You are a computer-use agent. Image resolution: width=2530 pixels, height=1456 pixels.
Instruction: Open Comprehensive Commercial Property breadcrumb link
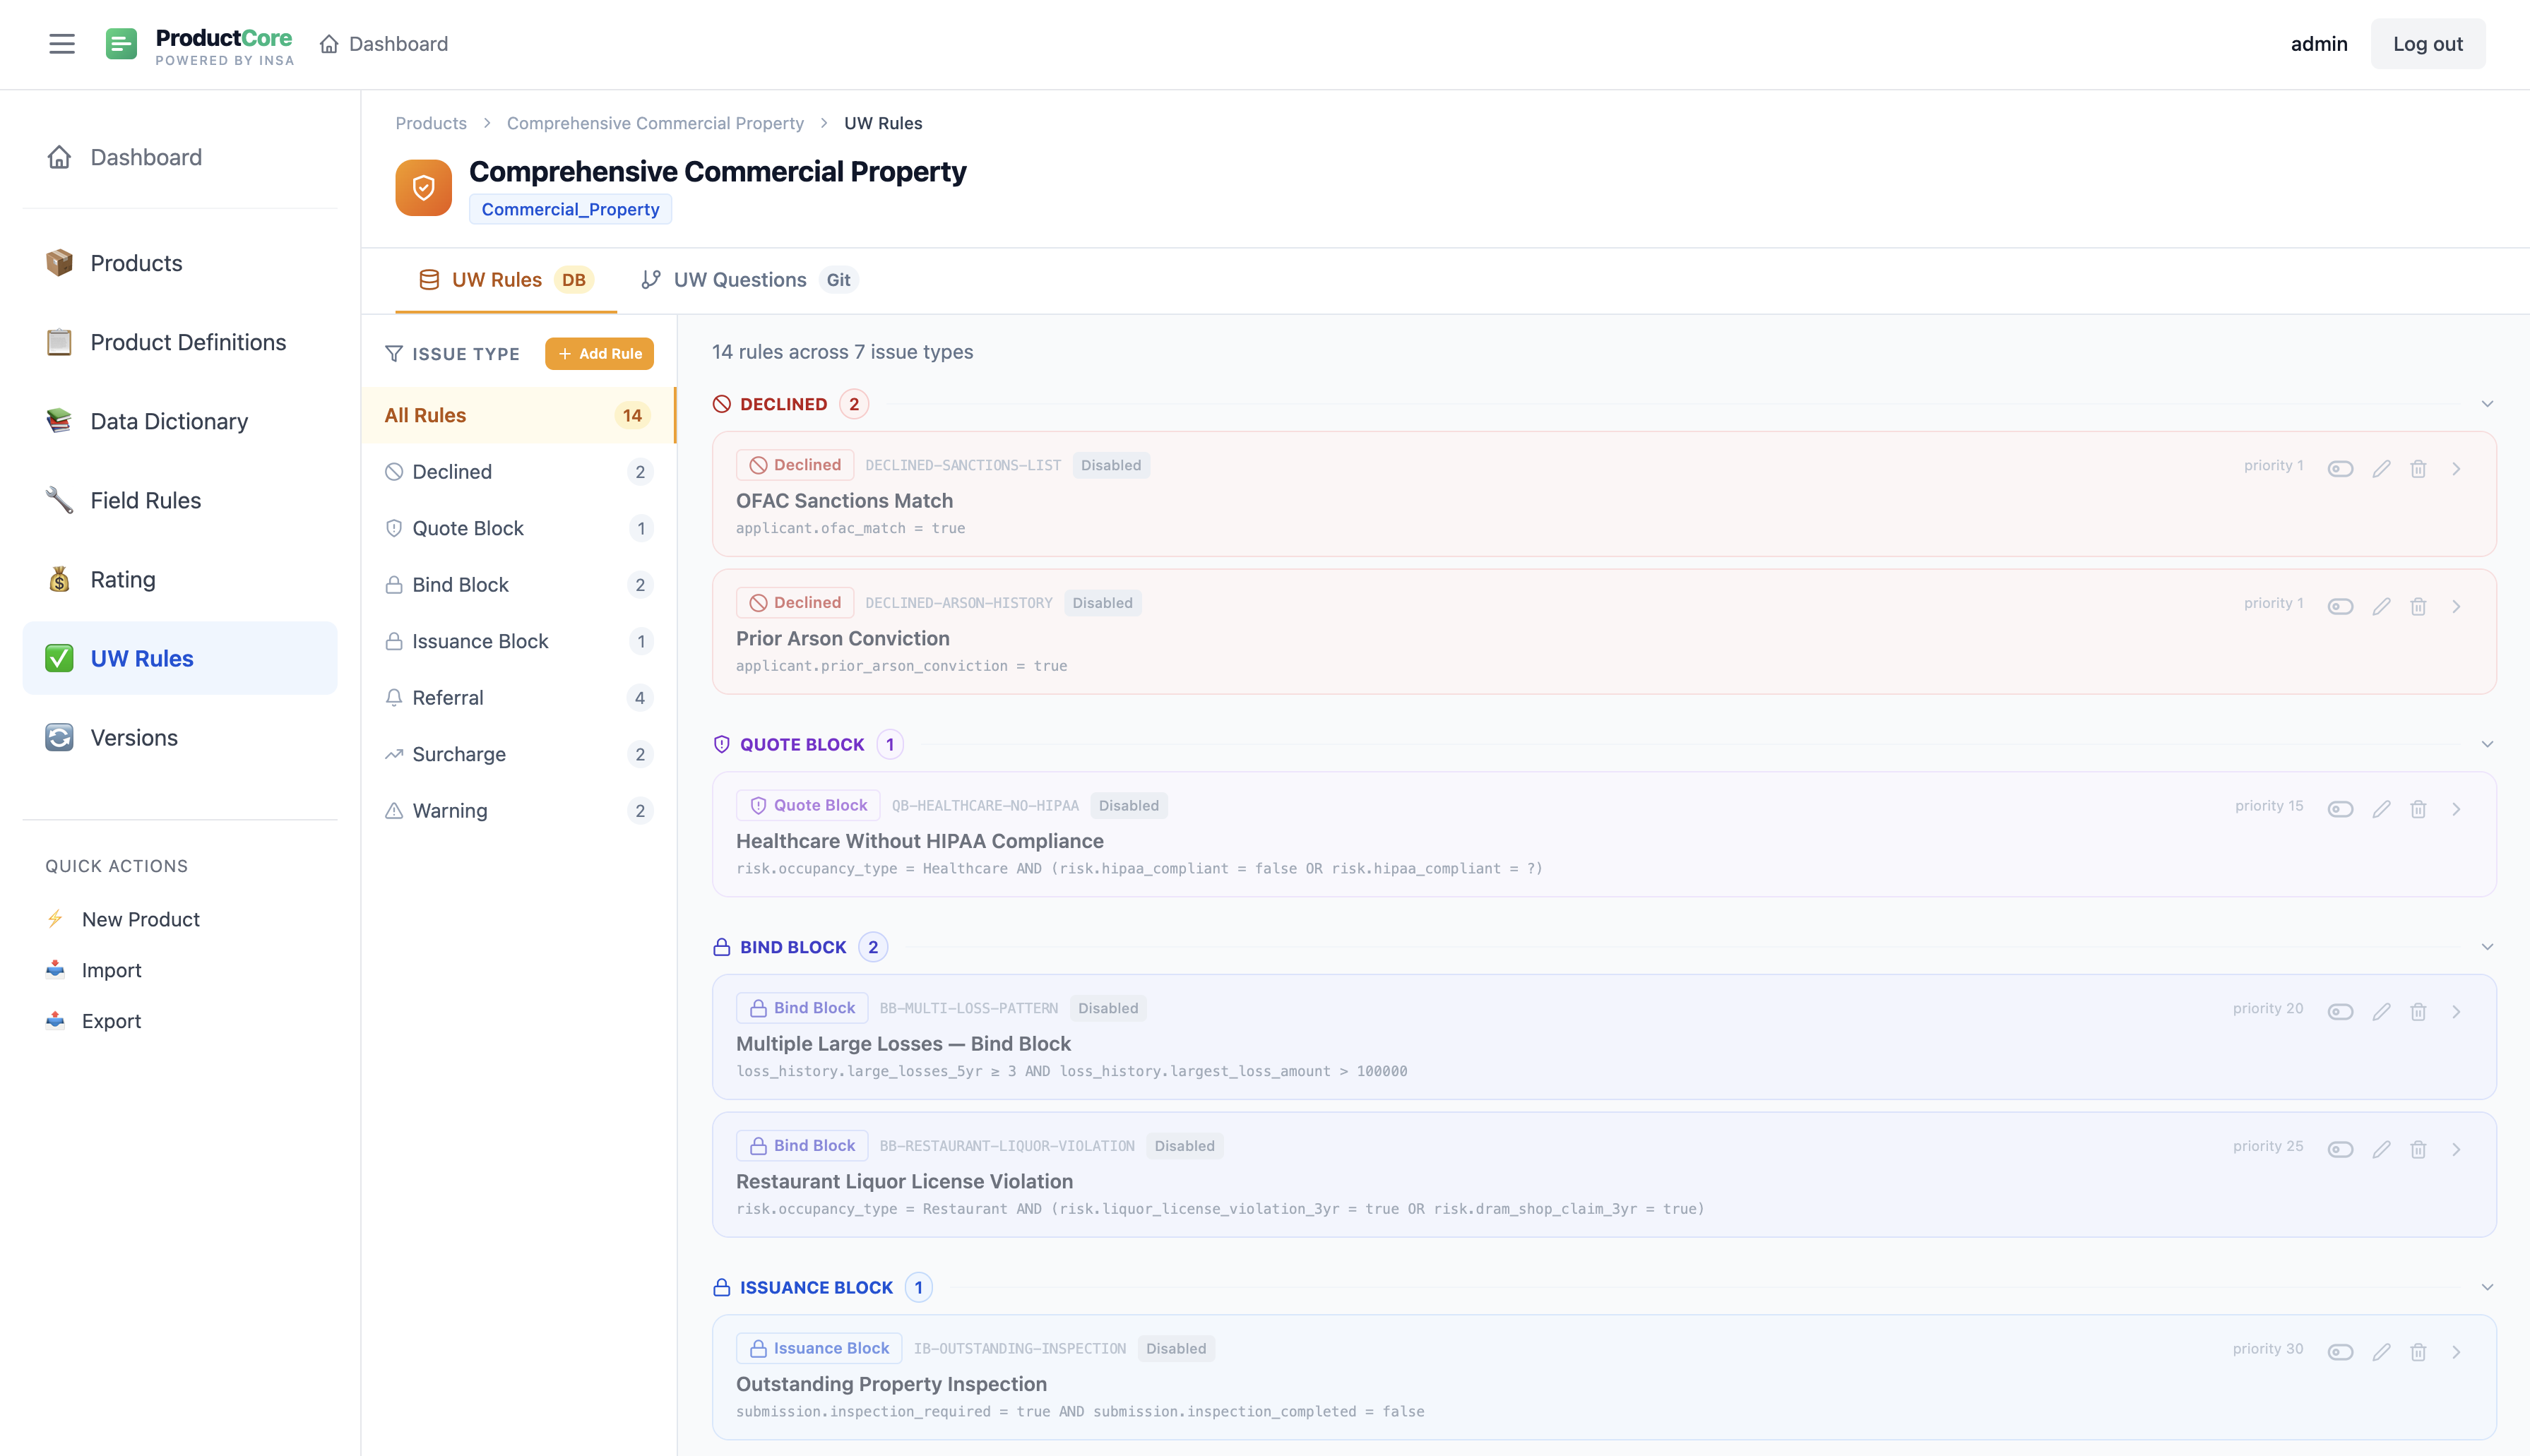click(655, 123)
